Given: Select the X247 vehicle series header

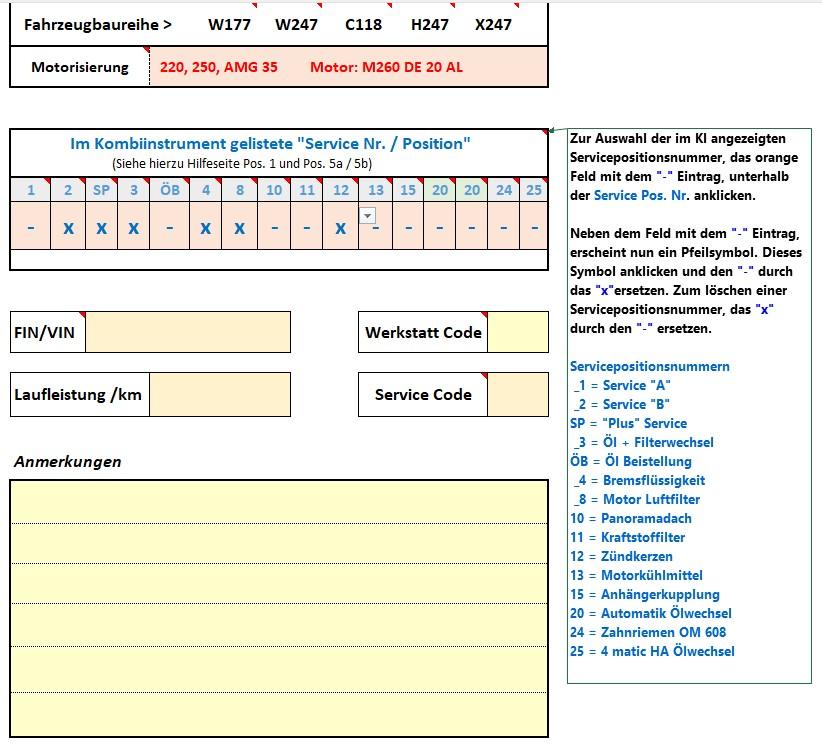Looking at the screenshot, I should tap(493, 25).
